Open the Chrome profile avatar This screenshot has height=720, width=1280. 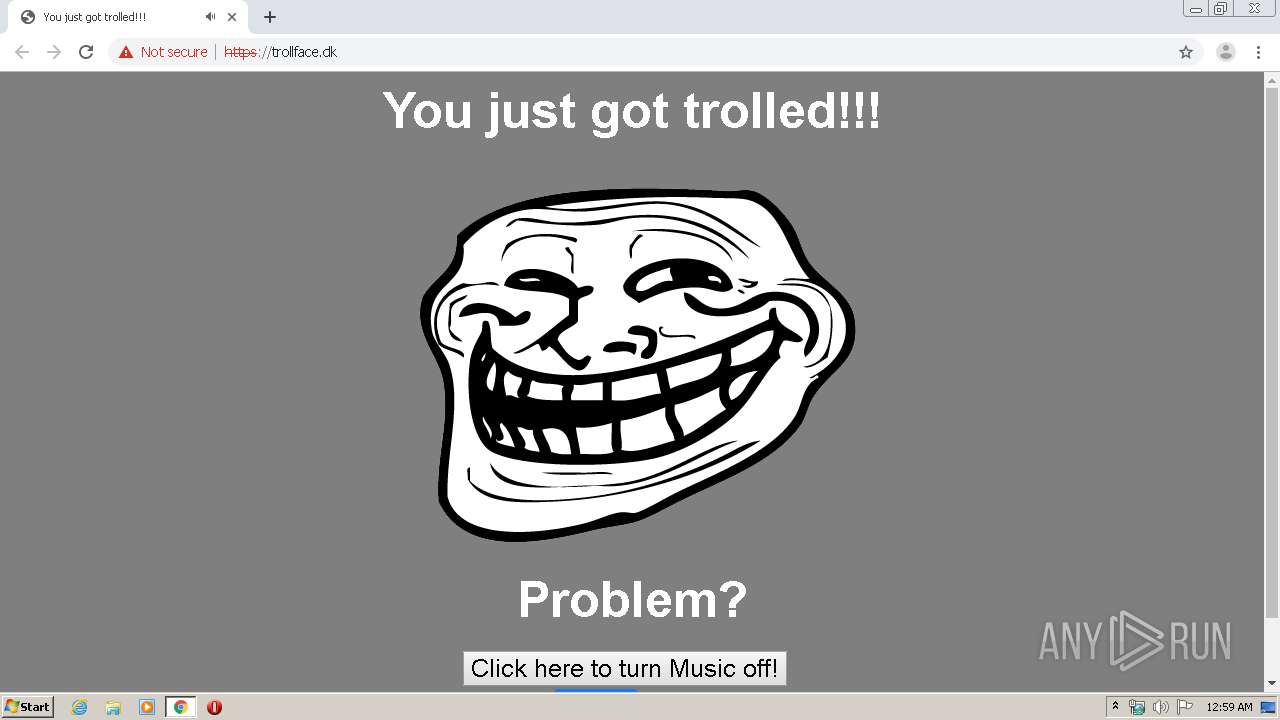tap(1225, 52)
